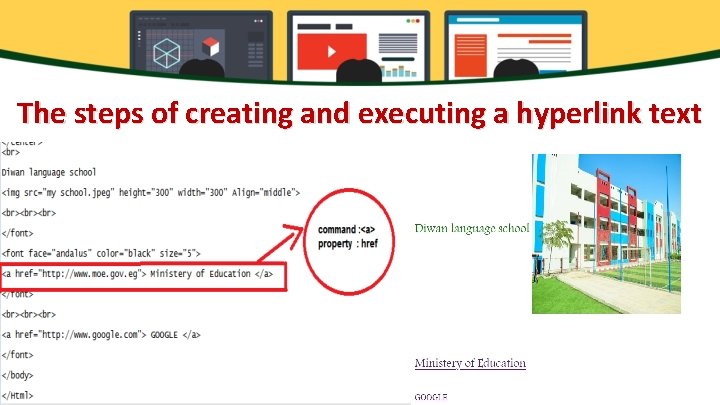Click the Diwan school building photo

click(606, 234)
